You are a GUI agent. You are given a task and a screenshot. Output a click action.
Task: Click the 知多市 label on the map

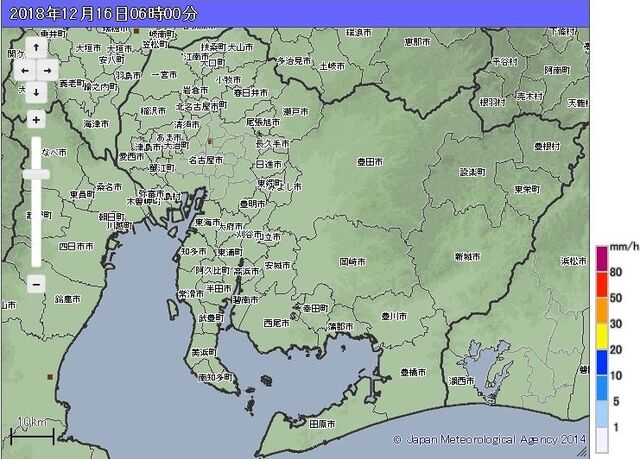[193, 251]
